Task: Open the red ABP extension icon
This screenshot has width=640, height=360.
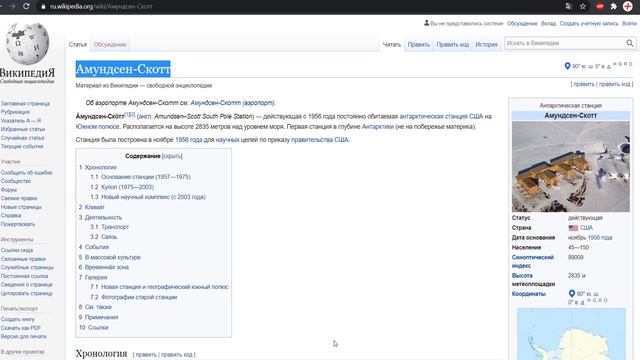Action: (x=600, y=6)
